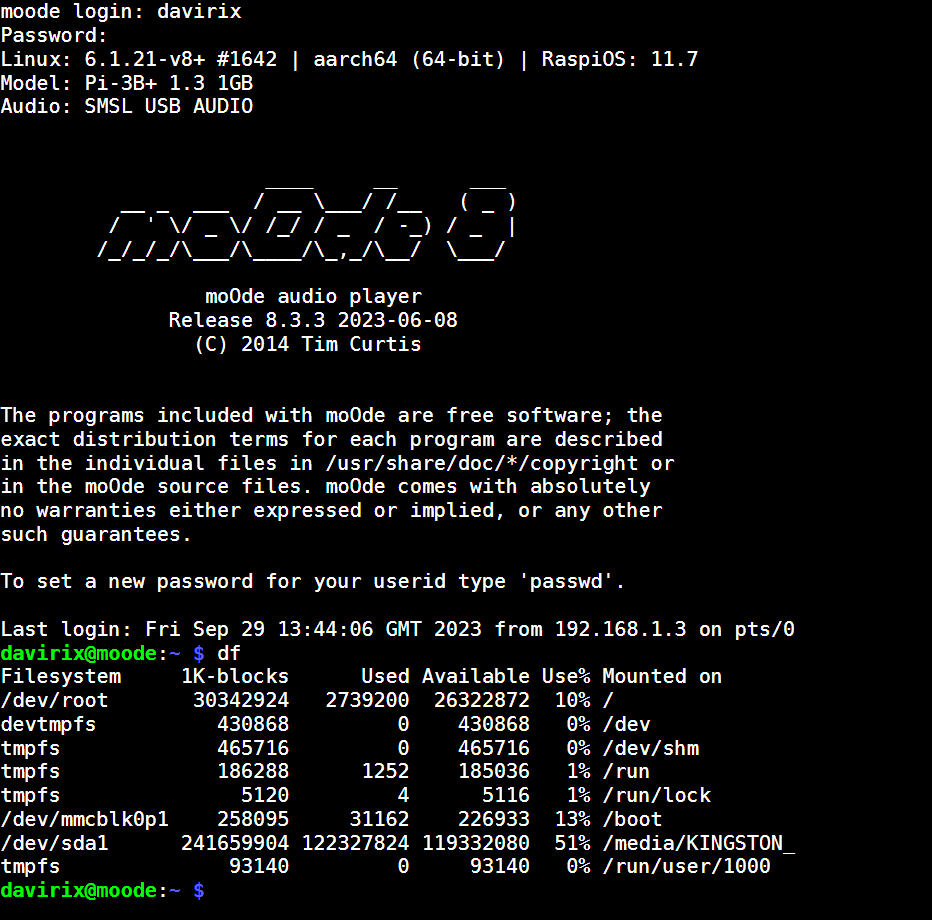The image size is (932, 920).
Task: Click the '1K-blocks' column header
Action: click(235, 676)
